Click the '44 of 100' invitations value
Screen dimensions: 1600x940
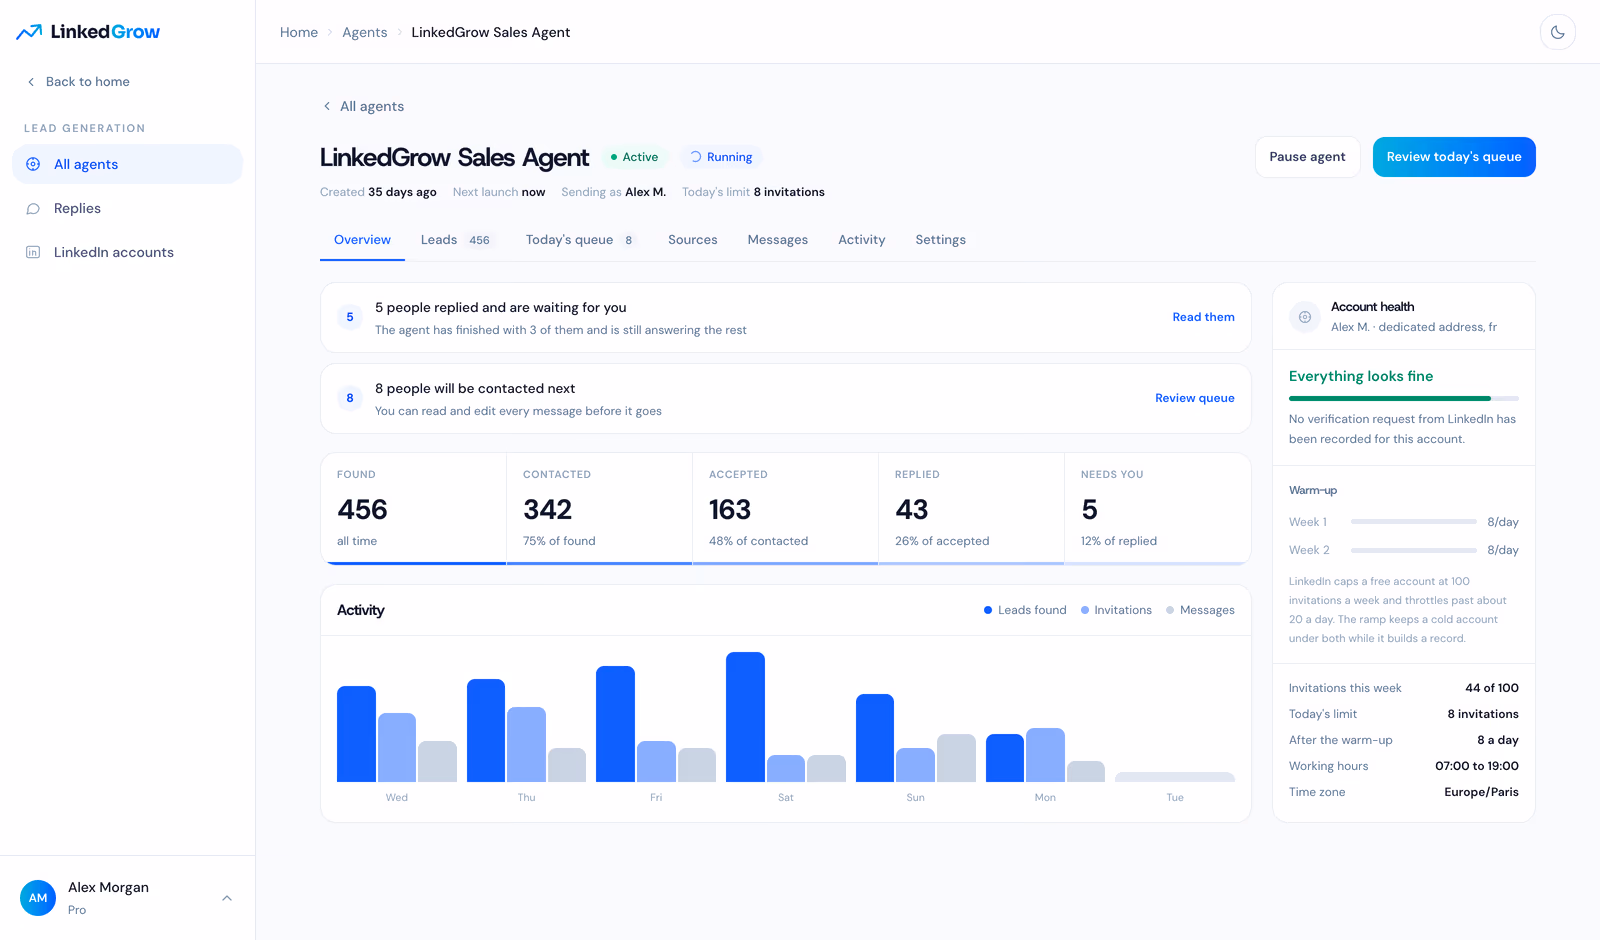click(1492, 688)
